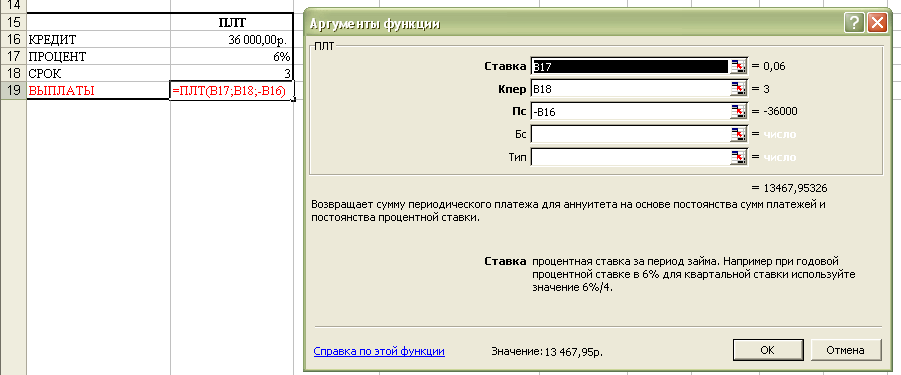Click collapse-dialog icon beside Пс field
Viewport: 901px width, 375px height.
tap(738, 111)
